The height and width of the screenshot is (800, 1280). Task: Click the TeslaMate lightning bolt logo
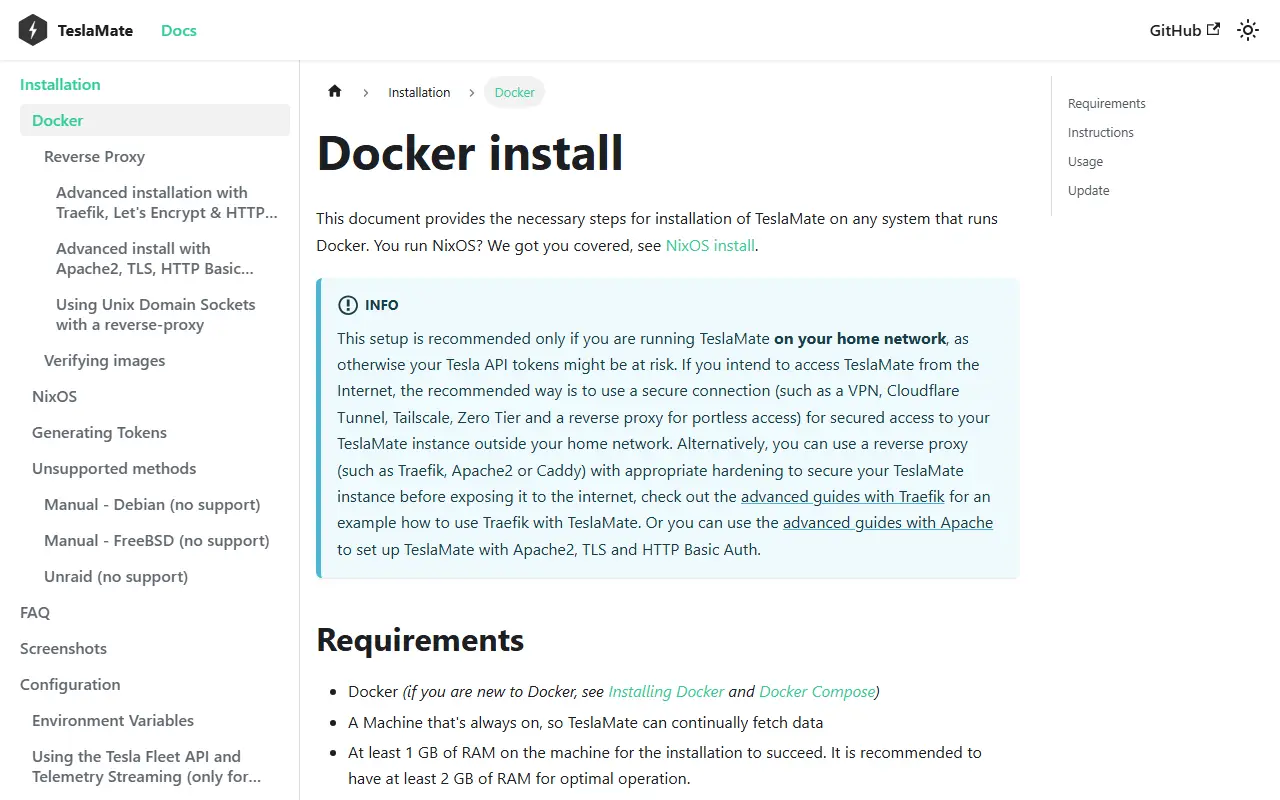pyautogui.click(x=33, y=30)
